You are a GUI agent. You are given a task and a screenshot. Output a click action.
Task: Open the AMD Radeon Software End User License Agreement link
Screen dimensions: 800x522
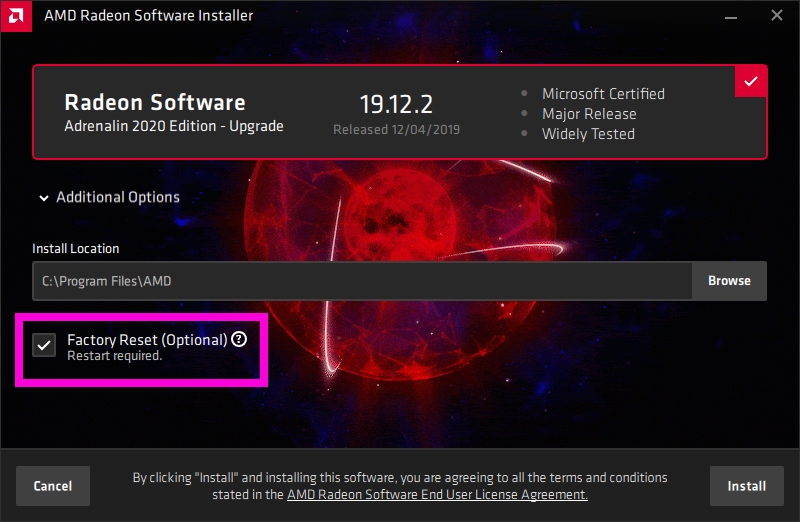tap(437, 494)
